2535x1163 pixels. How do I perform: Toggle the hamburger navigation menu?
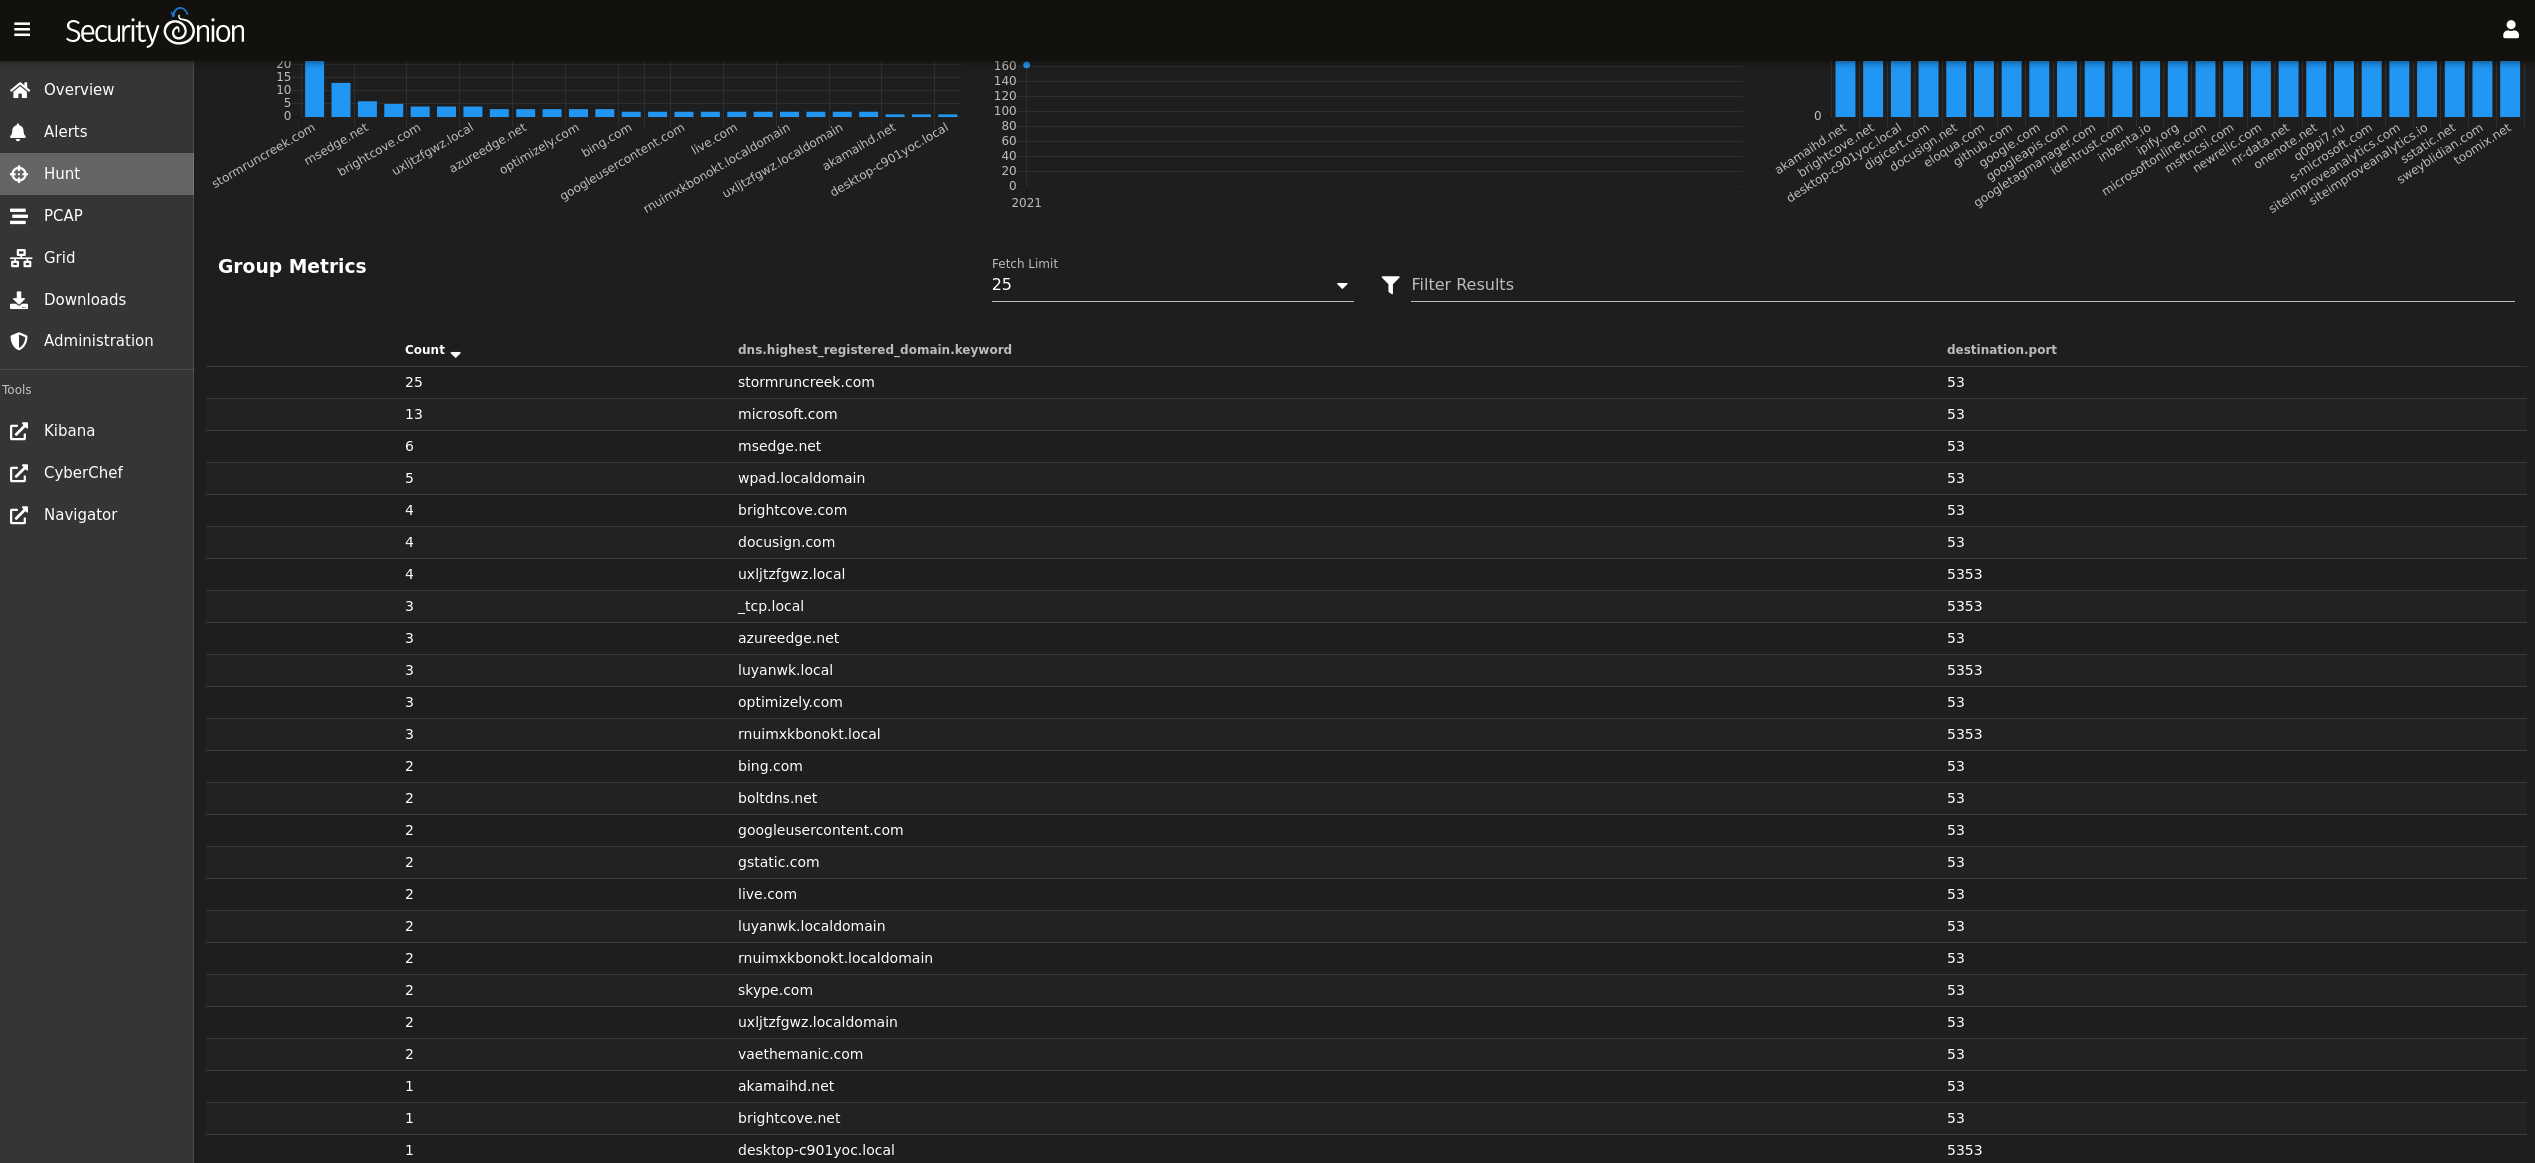(x=22, y=30)
